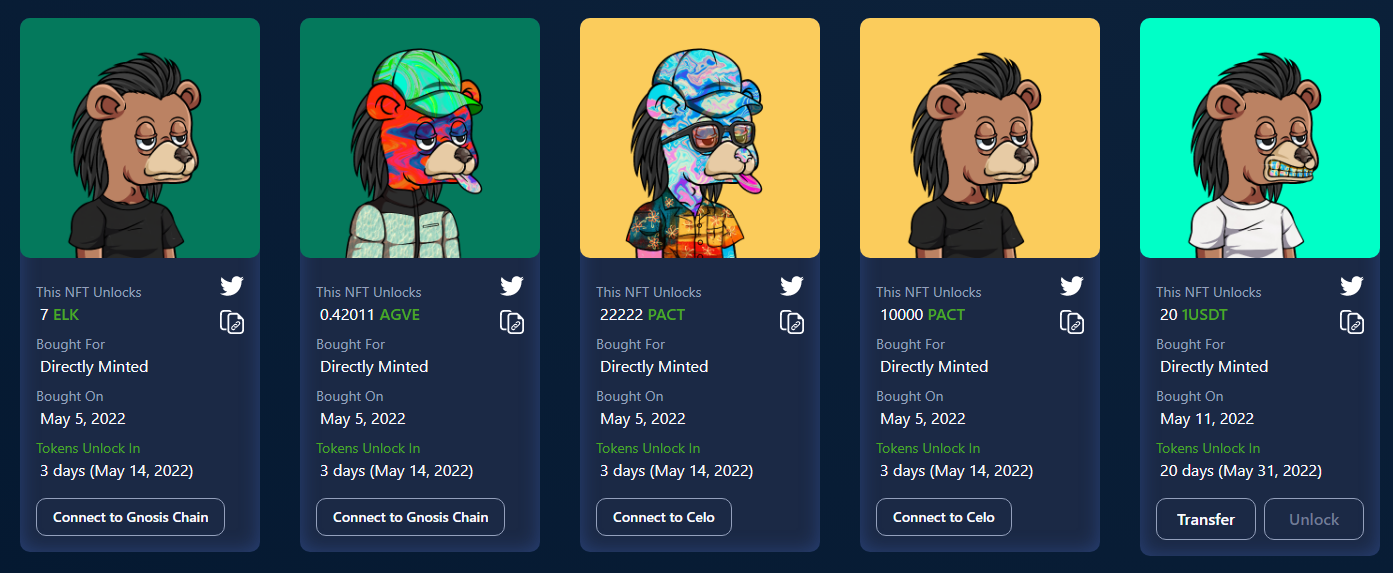This screenshot has width=1393, height=573.
Task: Share the ELK NFT on Twitter
Action: pos(232,286)
